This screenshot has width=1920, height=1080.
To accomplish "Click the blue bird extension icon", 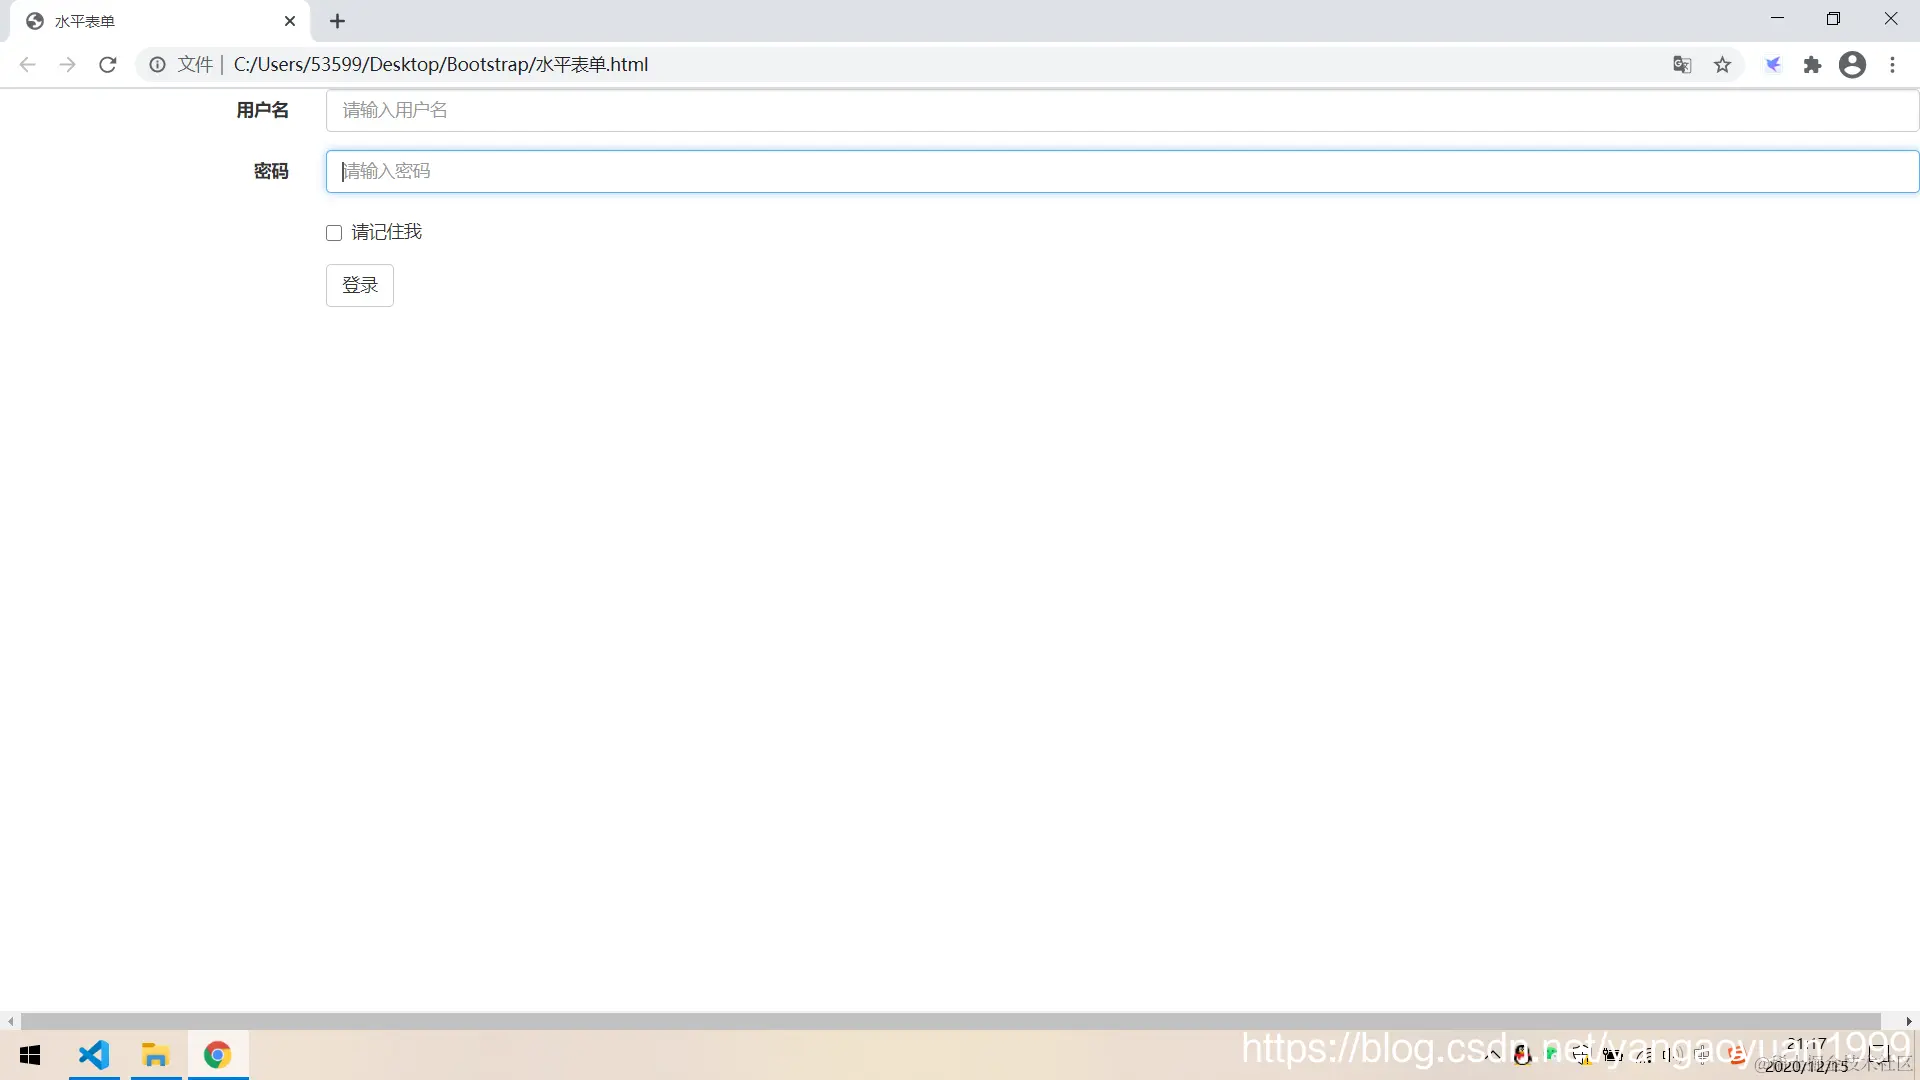I will (1773, 65).
